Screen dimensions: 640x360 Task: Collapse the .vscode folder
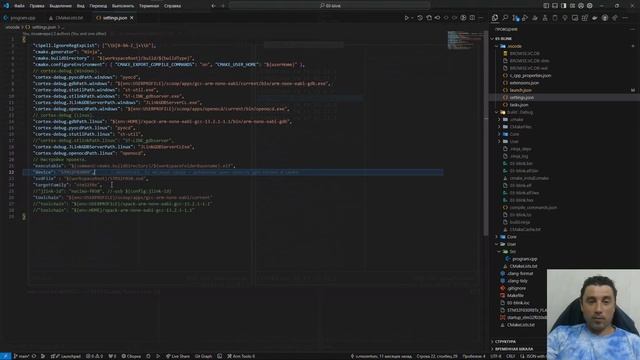click(x=514, y=46)
